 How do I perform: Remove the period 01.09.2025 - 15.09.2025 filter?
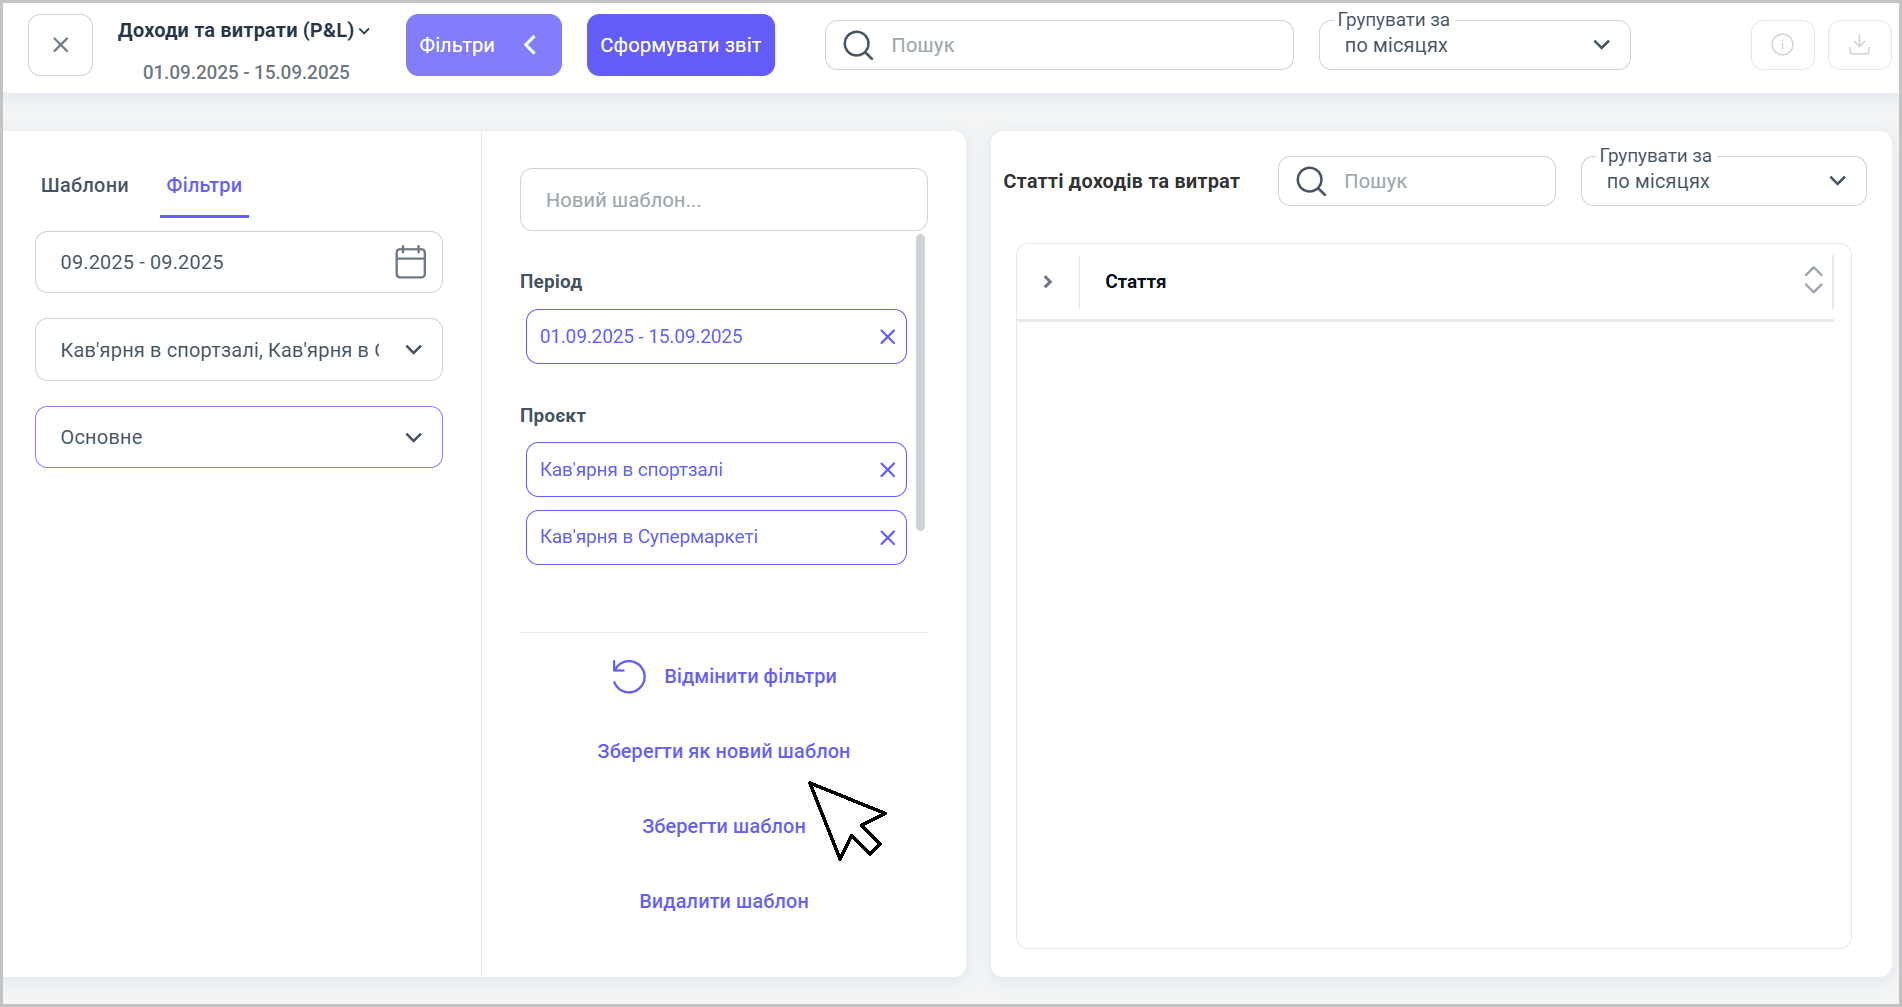coord(887,337)
